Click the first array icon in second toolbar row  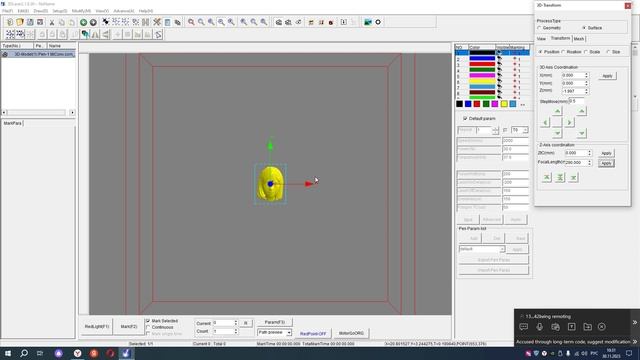9,34
